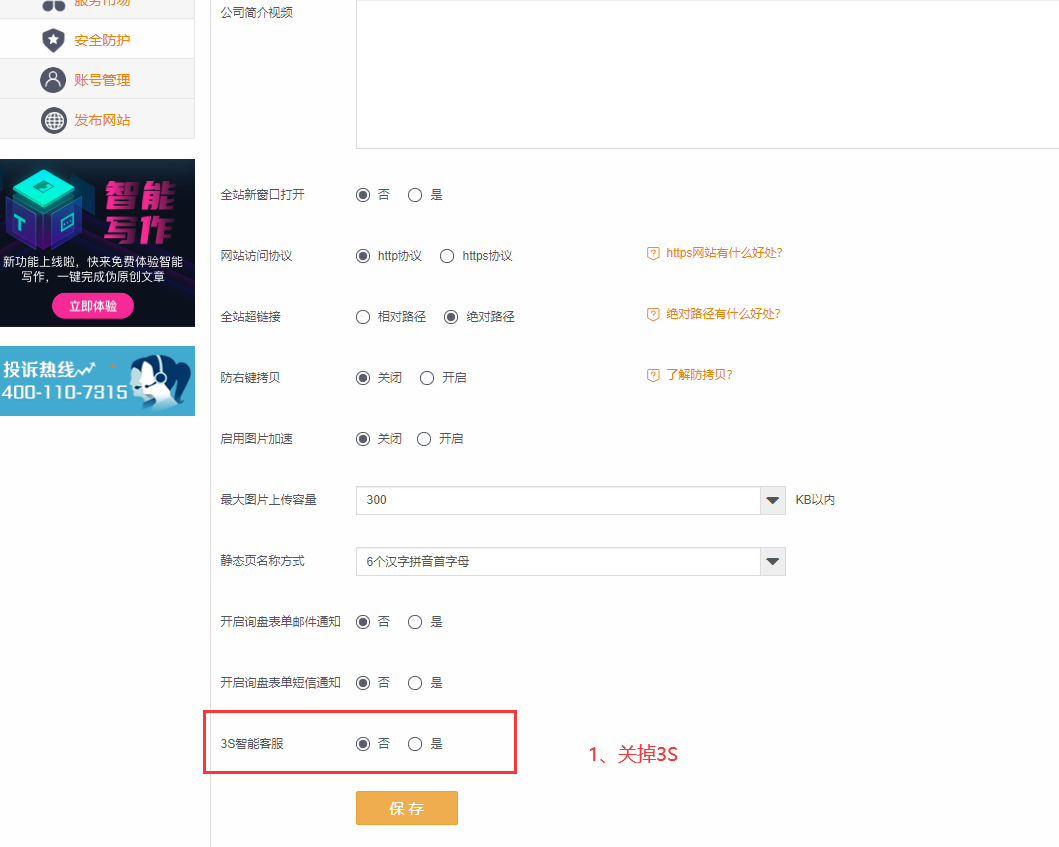Open 账号管理 menu item
The height and width of the screenshot is (847, 1059).
tap(97, 80)
